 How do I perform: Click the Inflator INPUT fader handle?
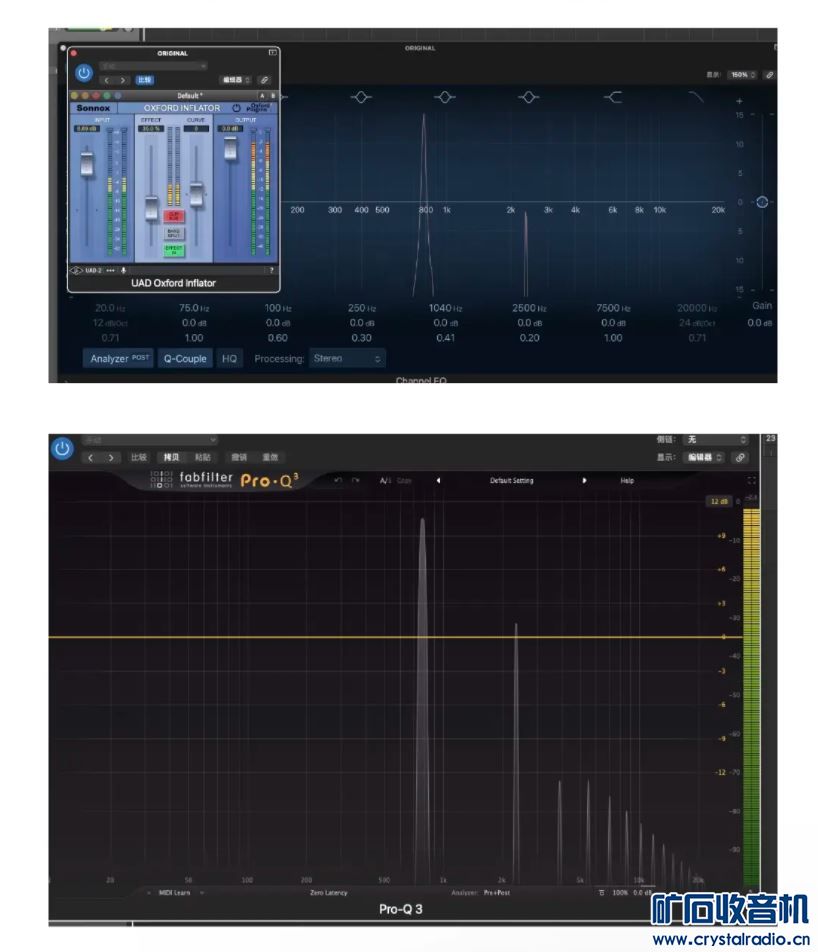[87, 163]
